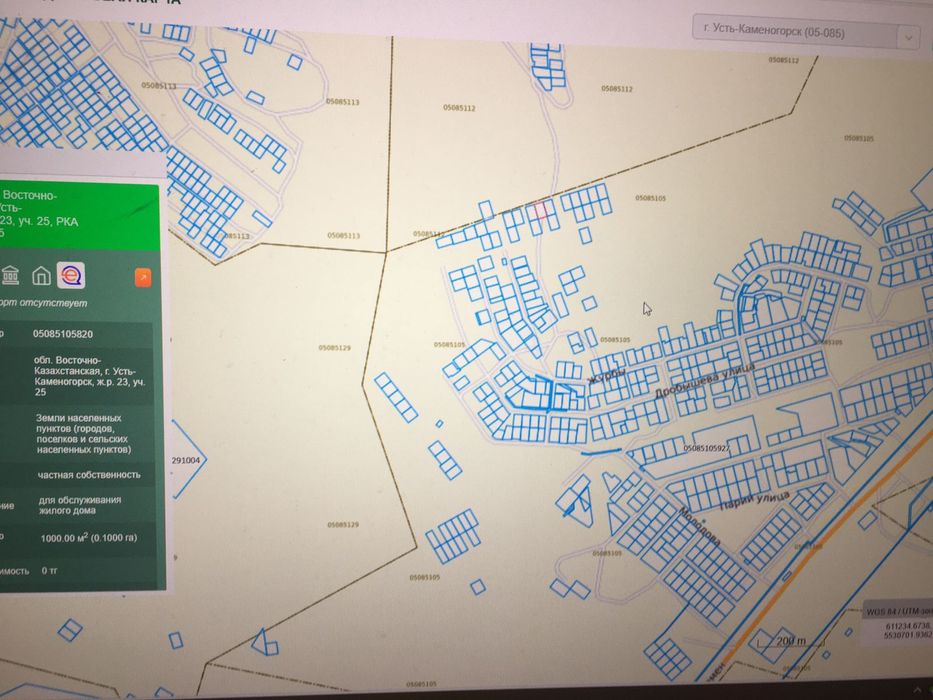Click the Дробышева улица street label
933x700 pixels.
(x=705, y=382)
